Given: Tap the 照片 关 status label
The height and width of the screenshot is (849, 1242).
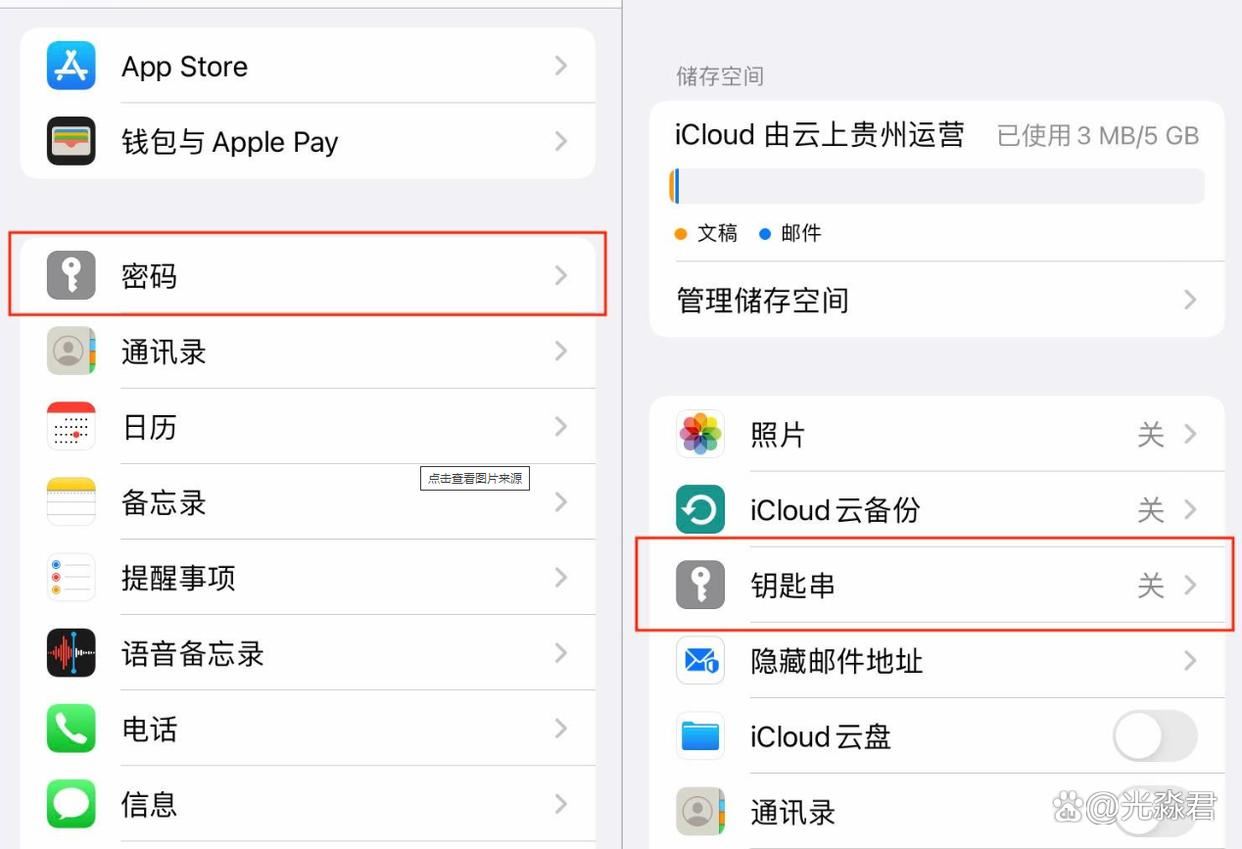Looking at the screenshot, I should pyautogui.click(x=1151, y=434).
